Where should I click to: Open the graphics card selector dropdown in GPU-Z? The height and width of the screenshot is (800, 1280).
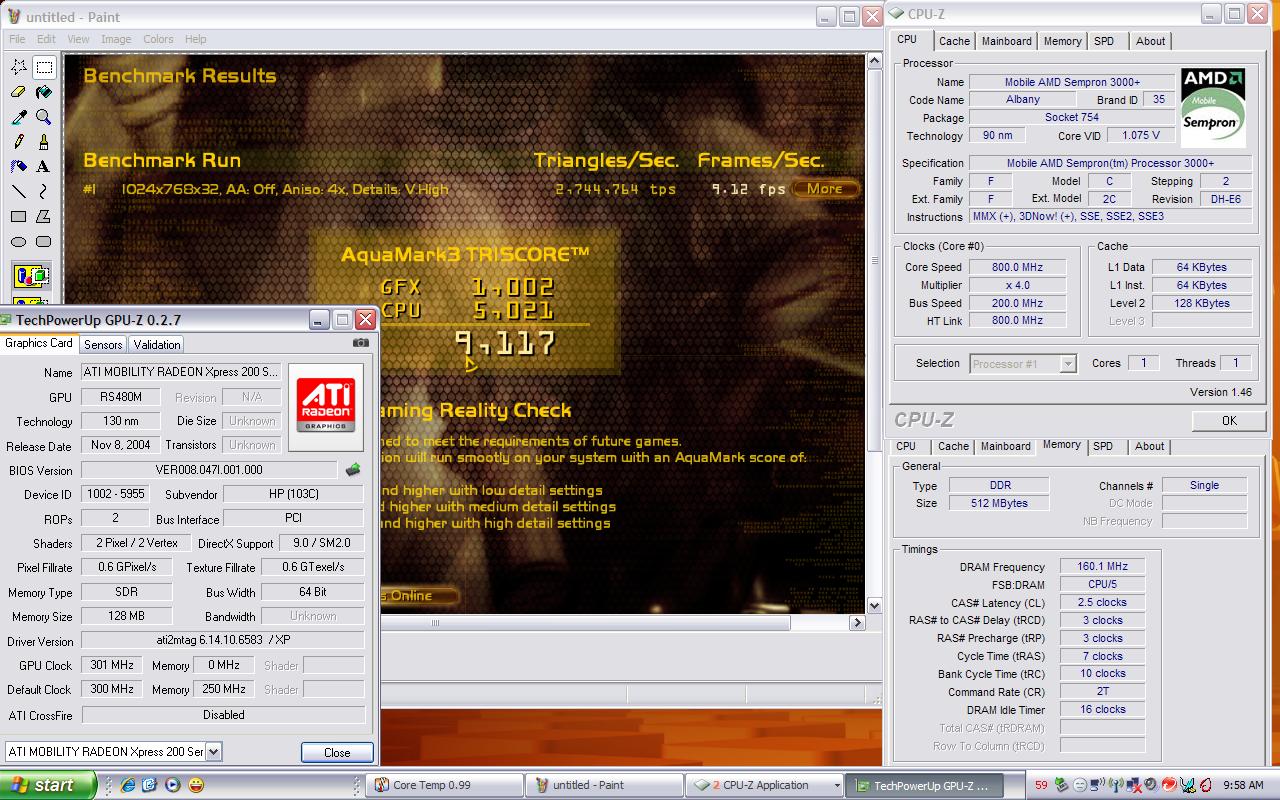point(213,751)
